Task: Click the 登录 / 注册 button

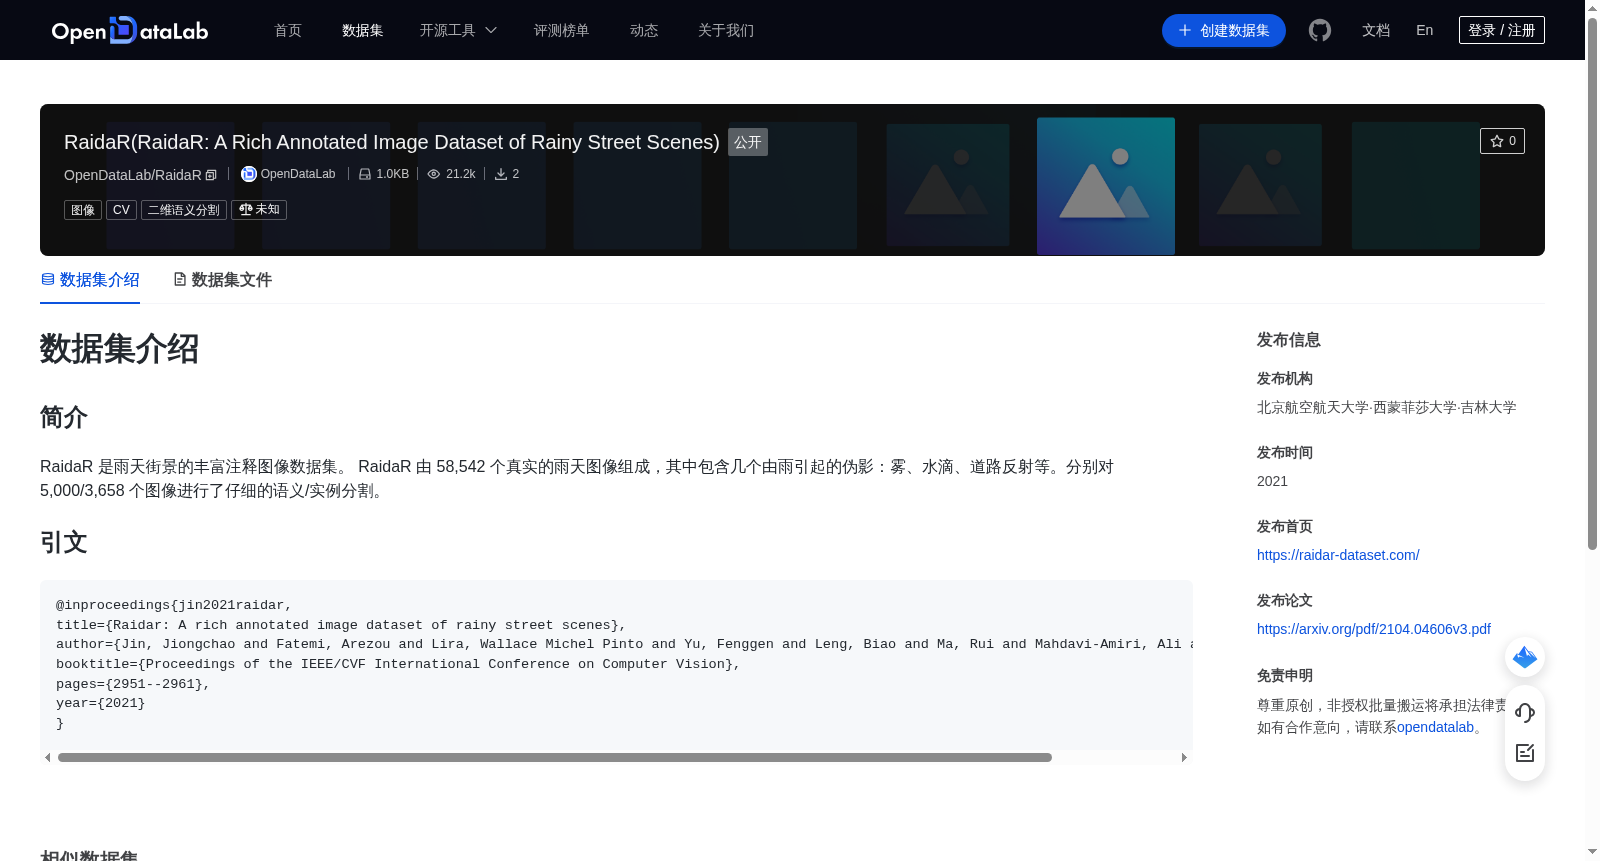Action: tap(1502, 30)
